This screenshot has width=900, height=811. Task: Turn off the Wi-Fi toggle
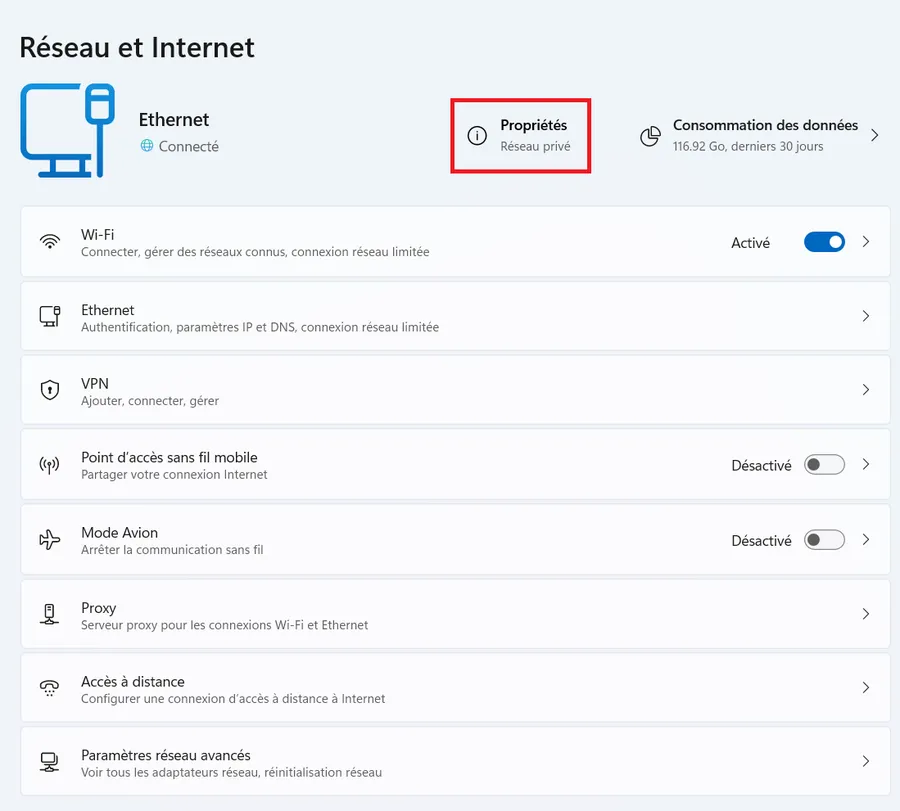824,242
